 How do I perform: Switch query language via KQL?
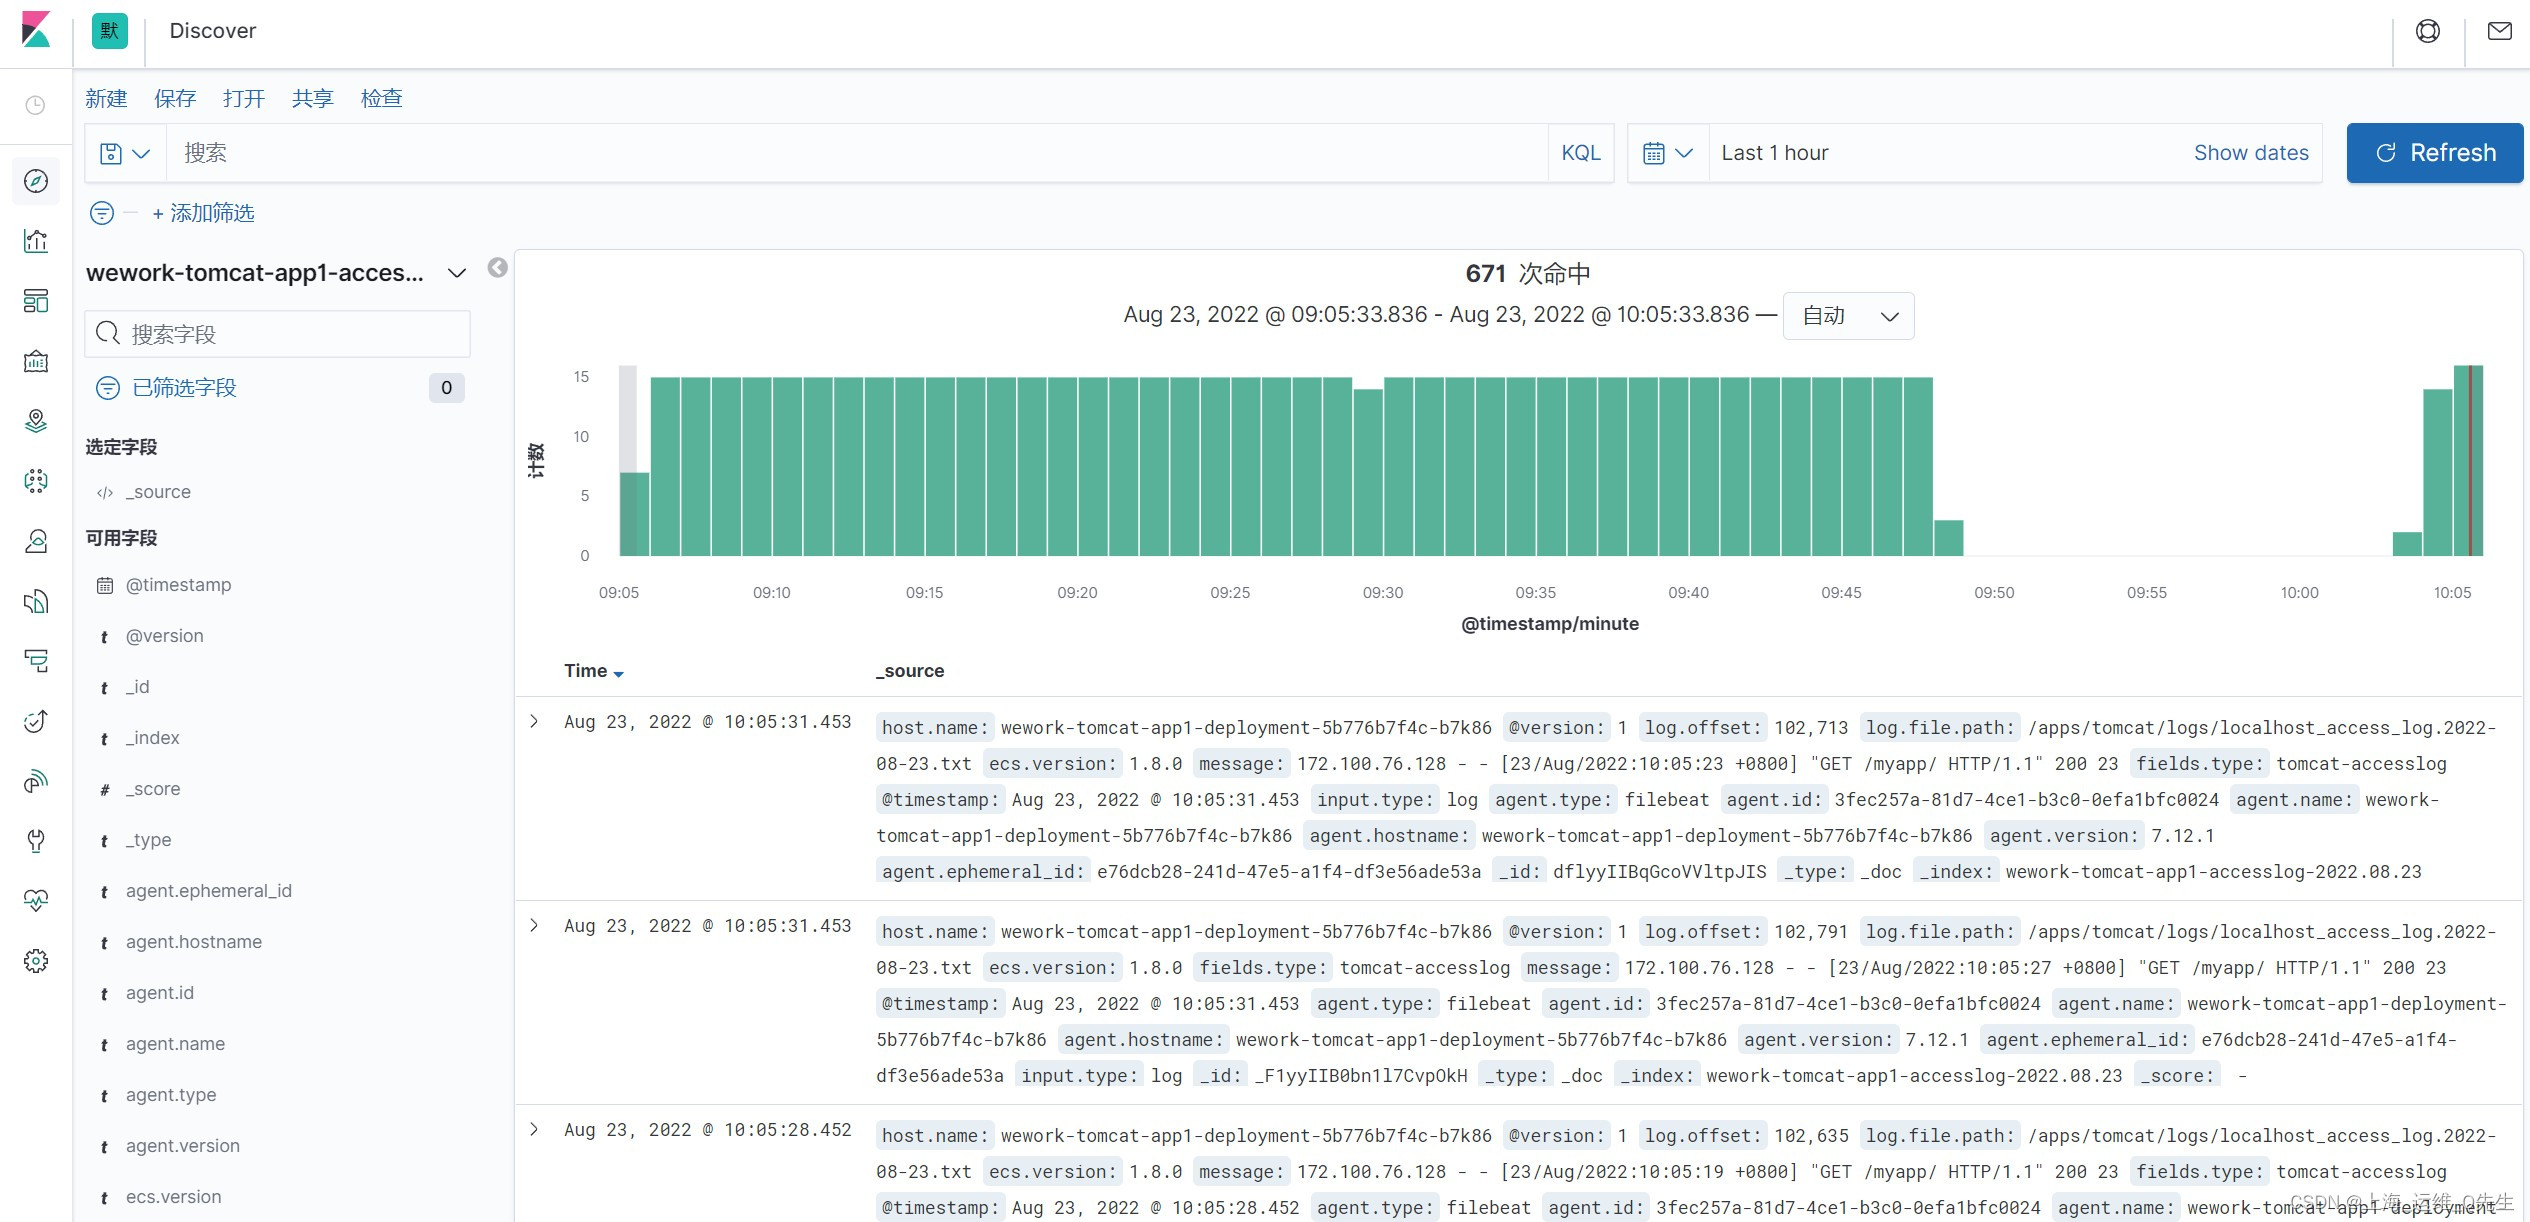(1581, 153)
